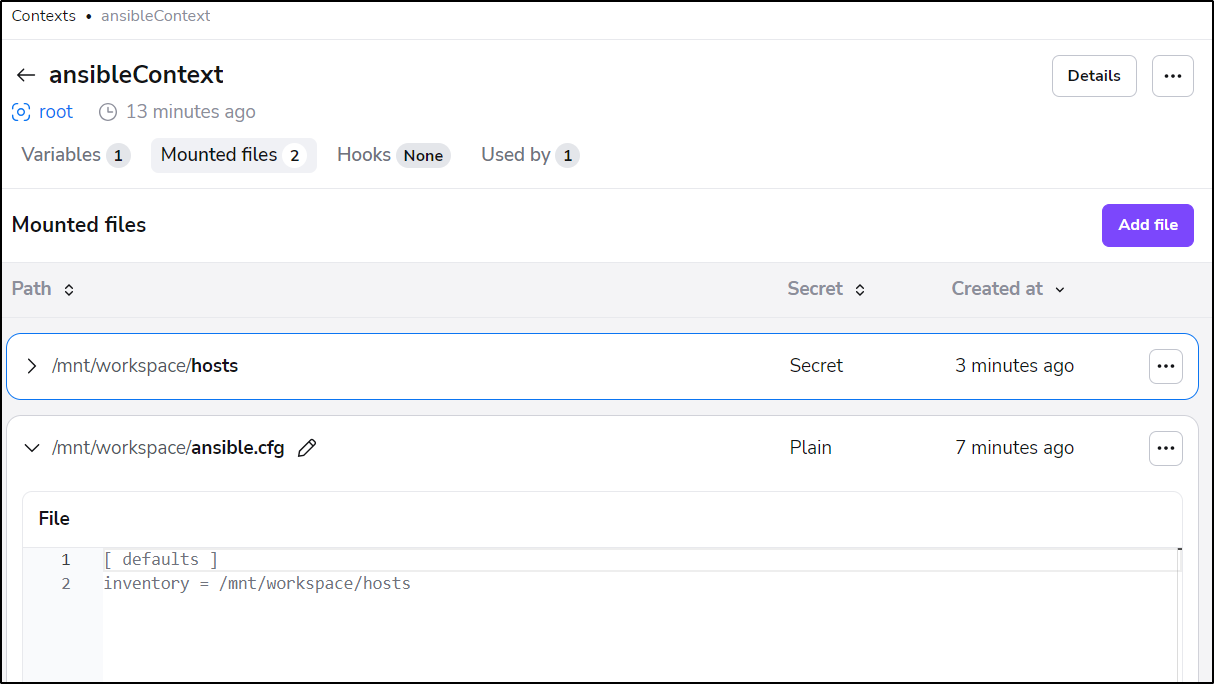Screen dimensions: 1214x684
Task: Open the Hooks tab
Action: coord(394,155)
